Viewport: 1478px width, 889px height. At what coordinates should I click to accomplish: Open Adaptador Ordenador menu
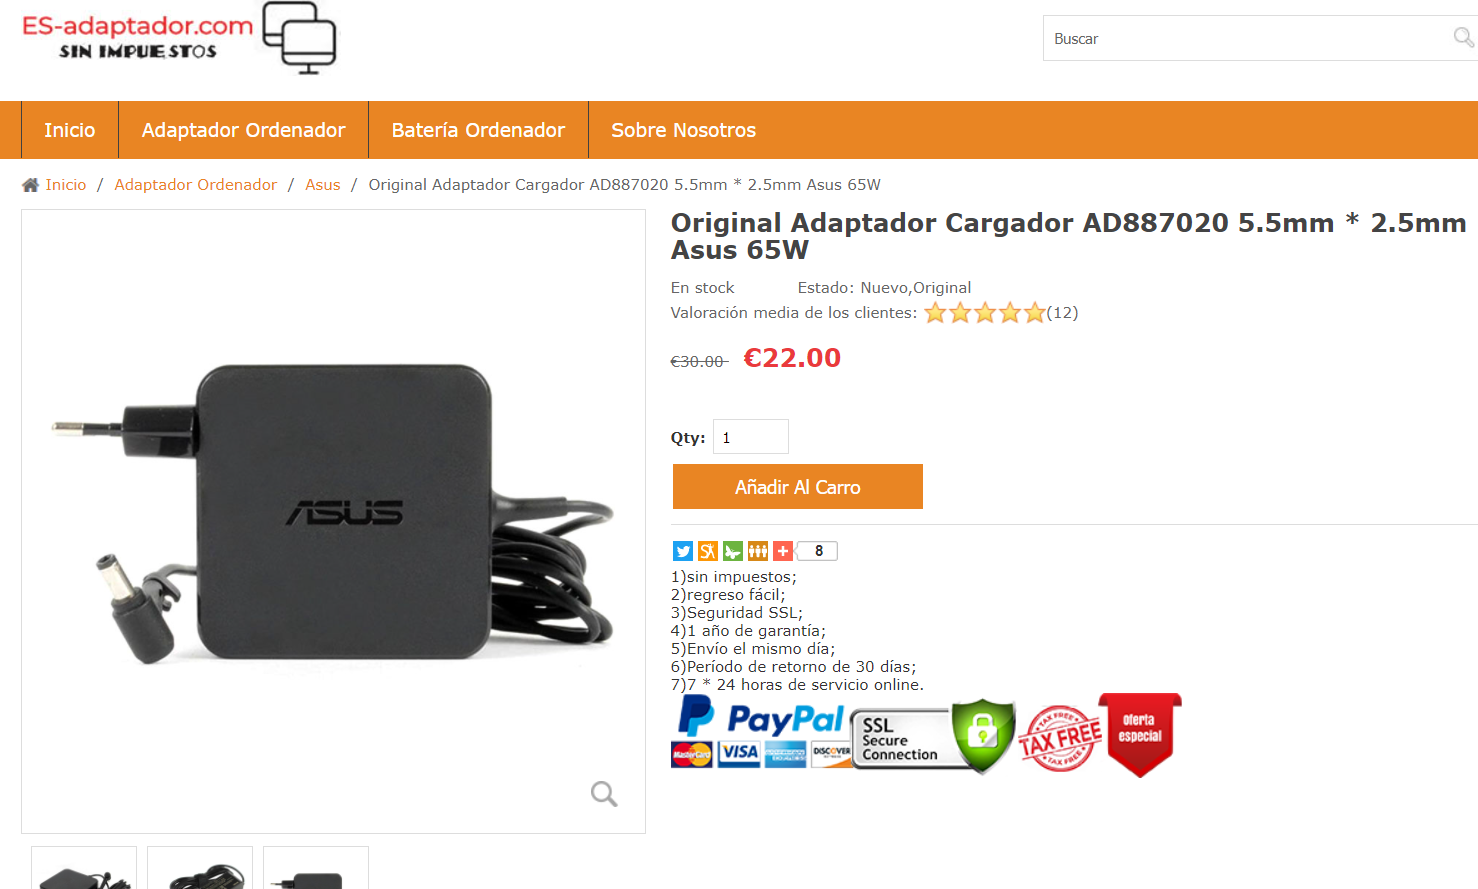coord(243,130)
